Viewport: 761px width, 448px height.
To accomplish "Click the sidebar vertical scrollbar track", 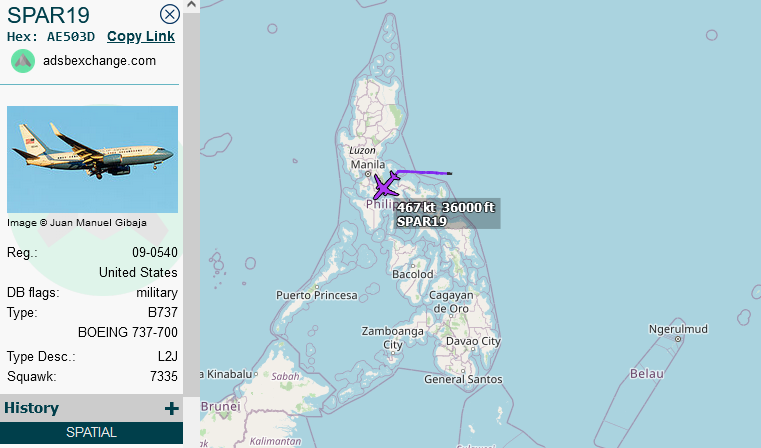I will 191,204.
